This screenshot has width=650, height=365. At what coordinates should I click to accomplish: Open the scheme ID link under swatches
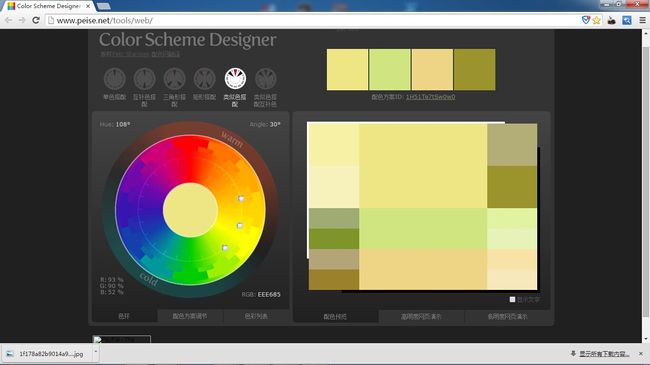click(430, 97)
